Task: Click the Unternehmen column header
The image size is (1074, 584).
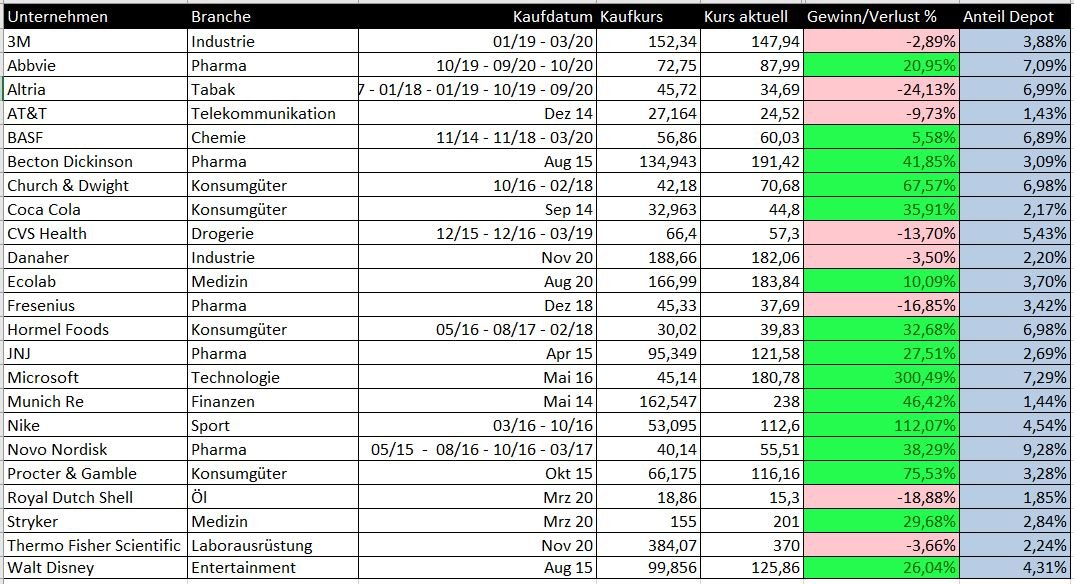Action: point(58,17)
